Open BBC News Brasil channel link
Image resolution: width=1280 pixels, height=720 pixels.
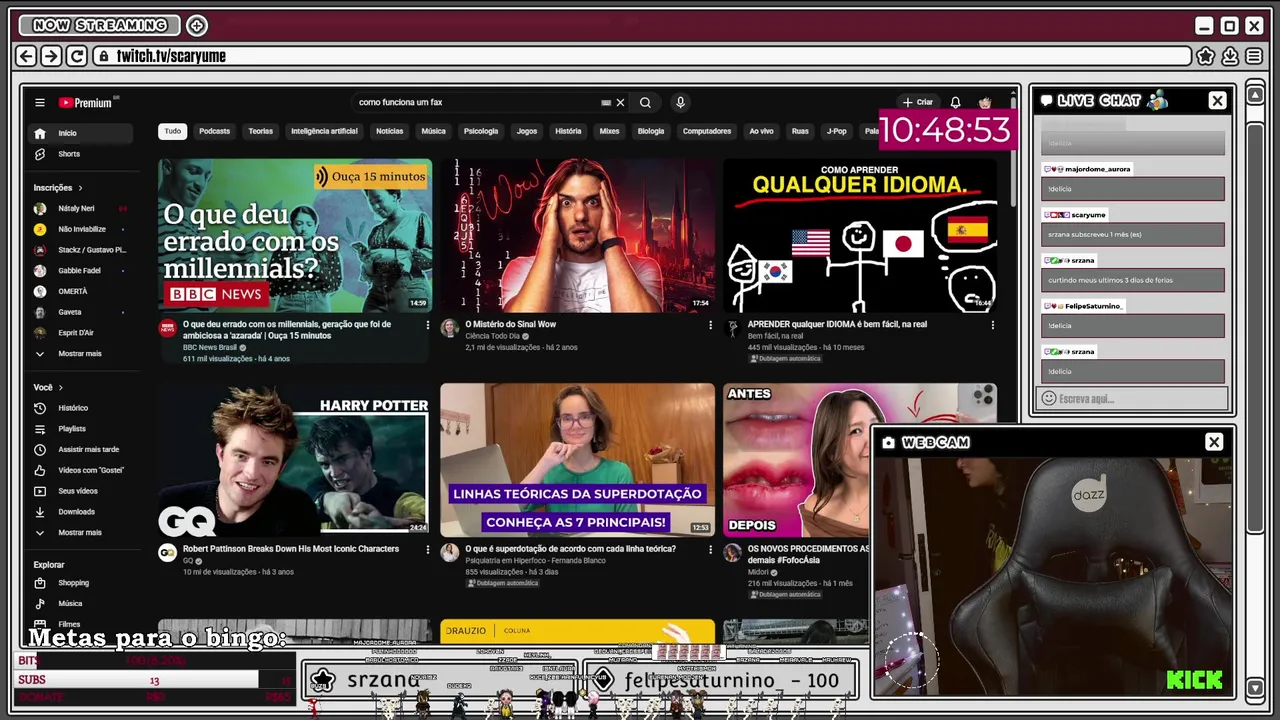tap(210, 348)
